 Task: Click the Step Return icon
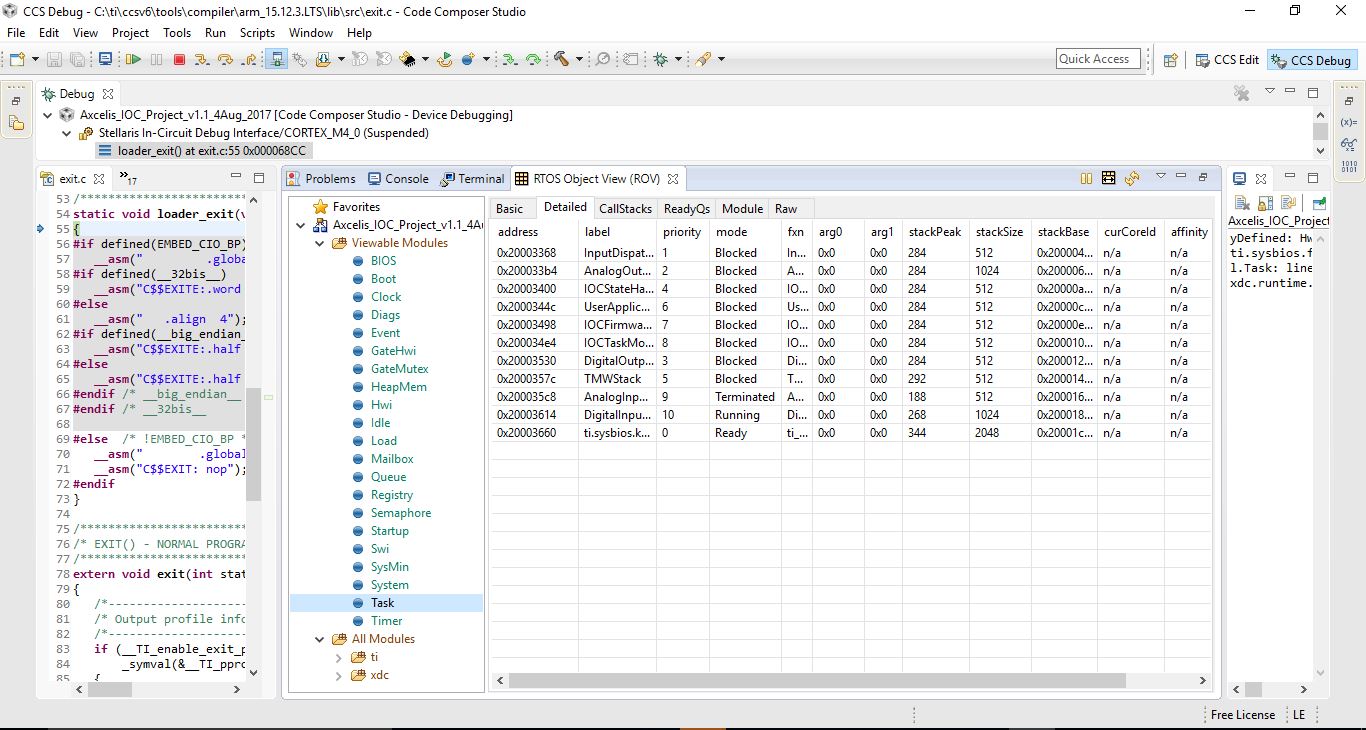pos(250,59)
